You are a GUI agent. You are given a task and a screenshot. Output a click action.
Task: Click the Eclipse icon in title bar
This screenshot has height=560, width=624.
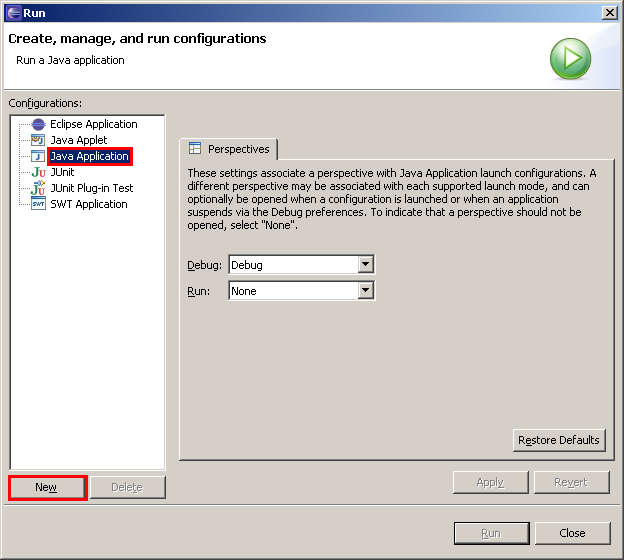tap(12, 12)
